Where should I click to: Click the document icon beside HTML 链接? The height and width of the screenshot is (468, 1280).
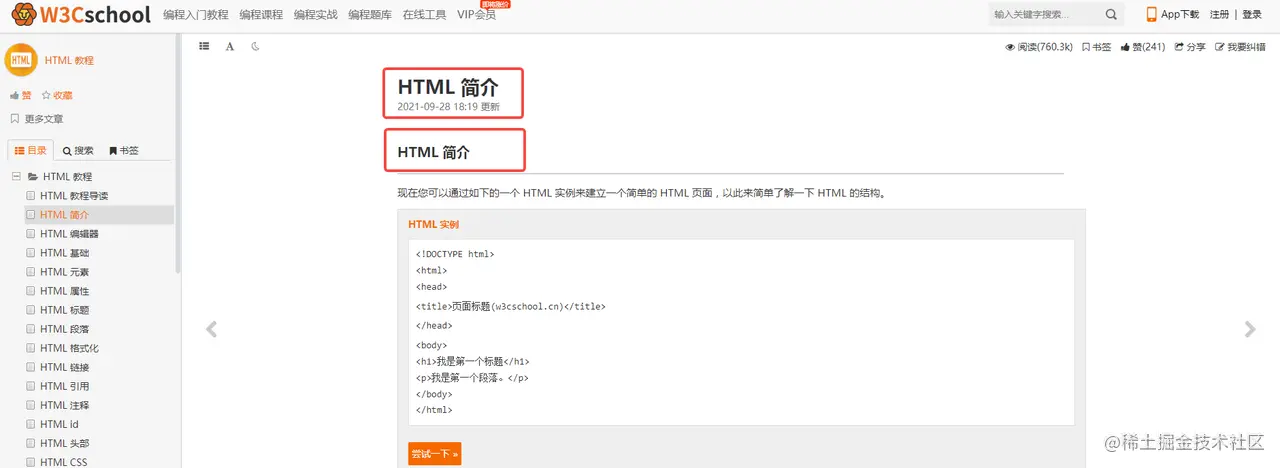tap(30, 367)
